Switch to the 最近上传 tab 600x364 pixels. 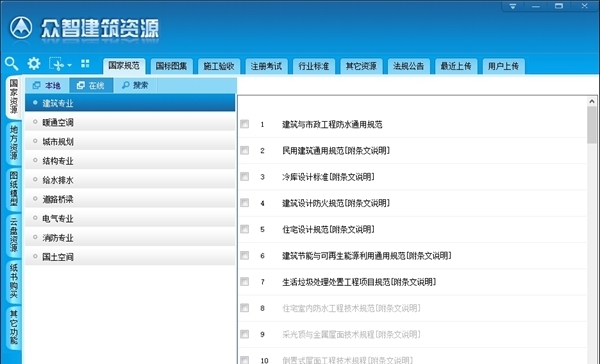pyautogui.click(x=456, y=66)
